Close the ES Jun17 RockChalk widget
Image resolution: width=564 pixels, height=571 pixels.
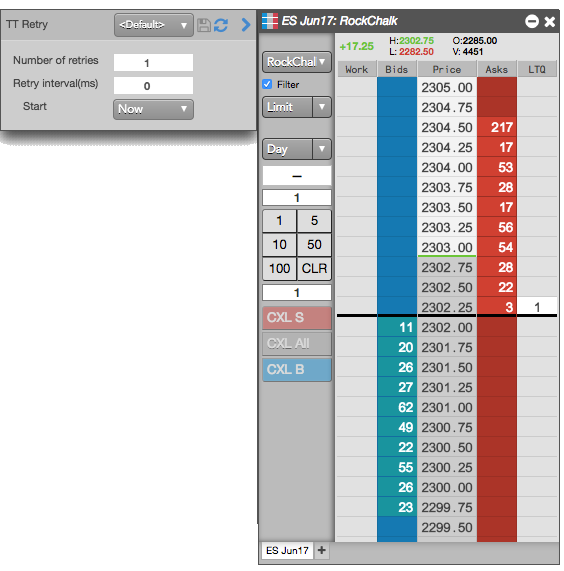[549, 21]
